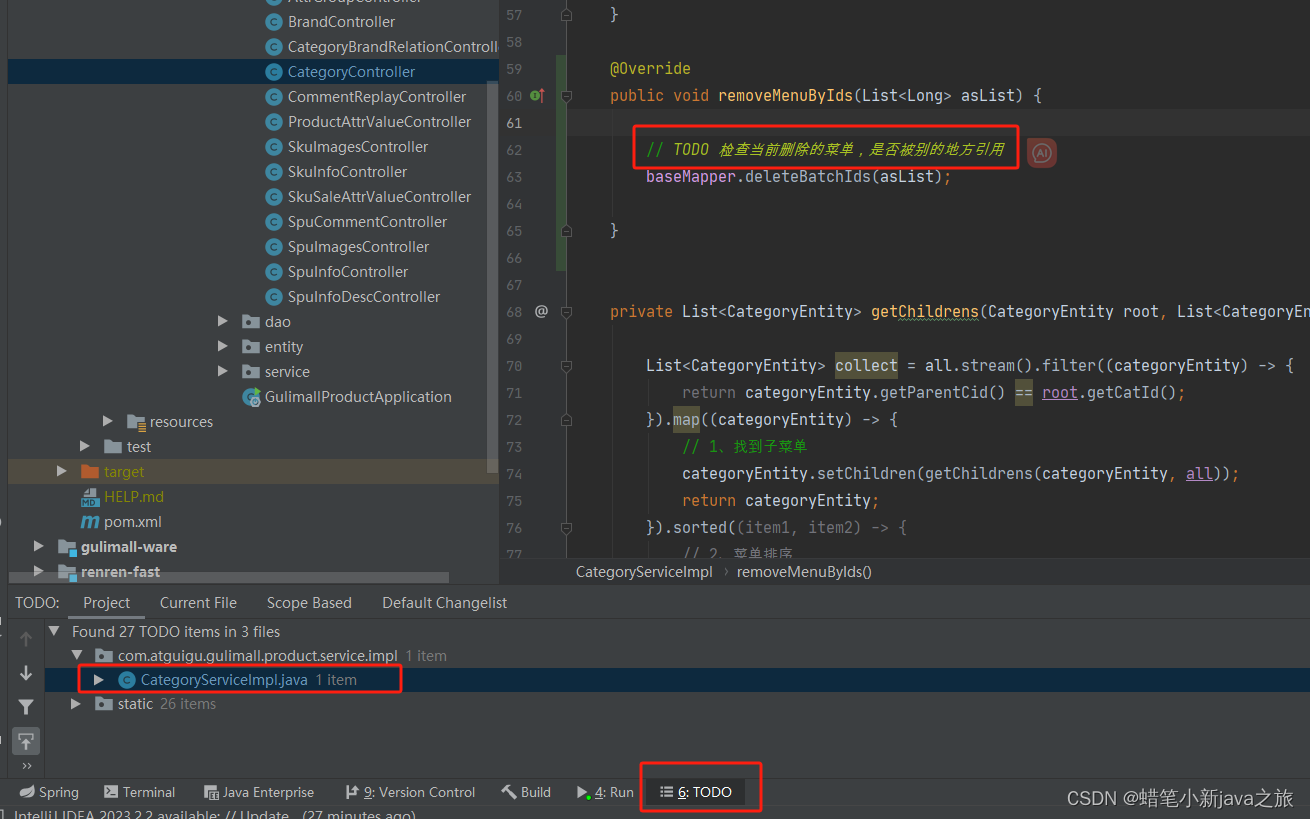
Task: Switch to the Project tab in TODO panel
Action: tap(107, 603)
